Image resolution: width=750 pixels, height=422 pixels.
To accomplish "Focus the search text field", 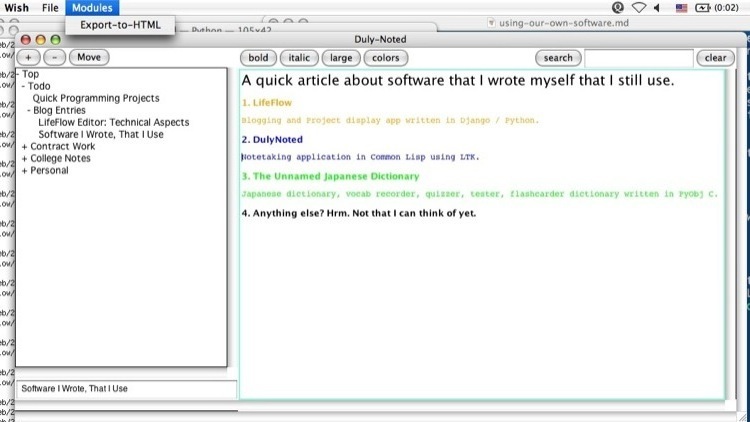I will point(639,58).
